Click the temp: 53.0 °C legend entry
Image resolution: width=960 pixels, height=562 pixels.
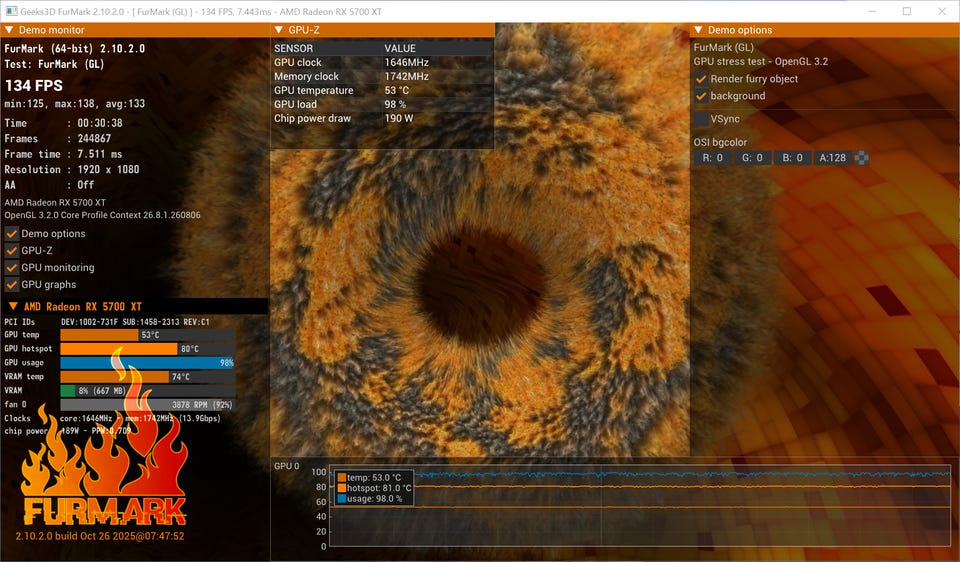pyautogui.click(x=369, y=478)
